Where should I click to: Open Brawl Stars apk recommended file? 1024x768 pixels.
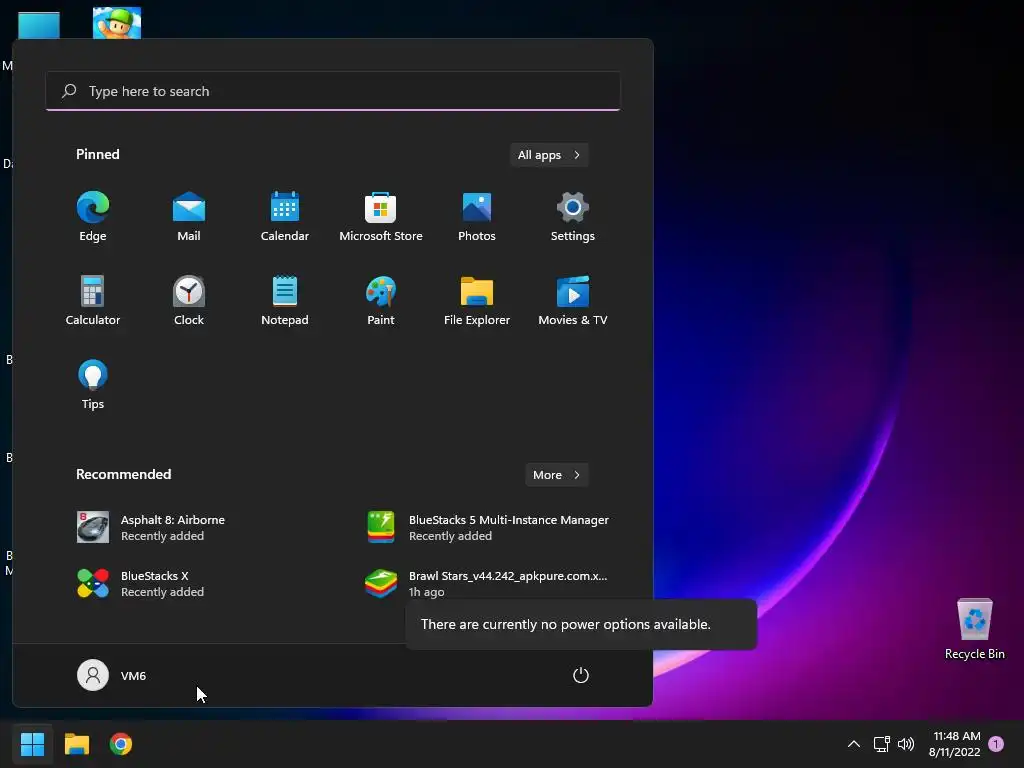[488, 583]
